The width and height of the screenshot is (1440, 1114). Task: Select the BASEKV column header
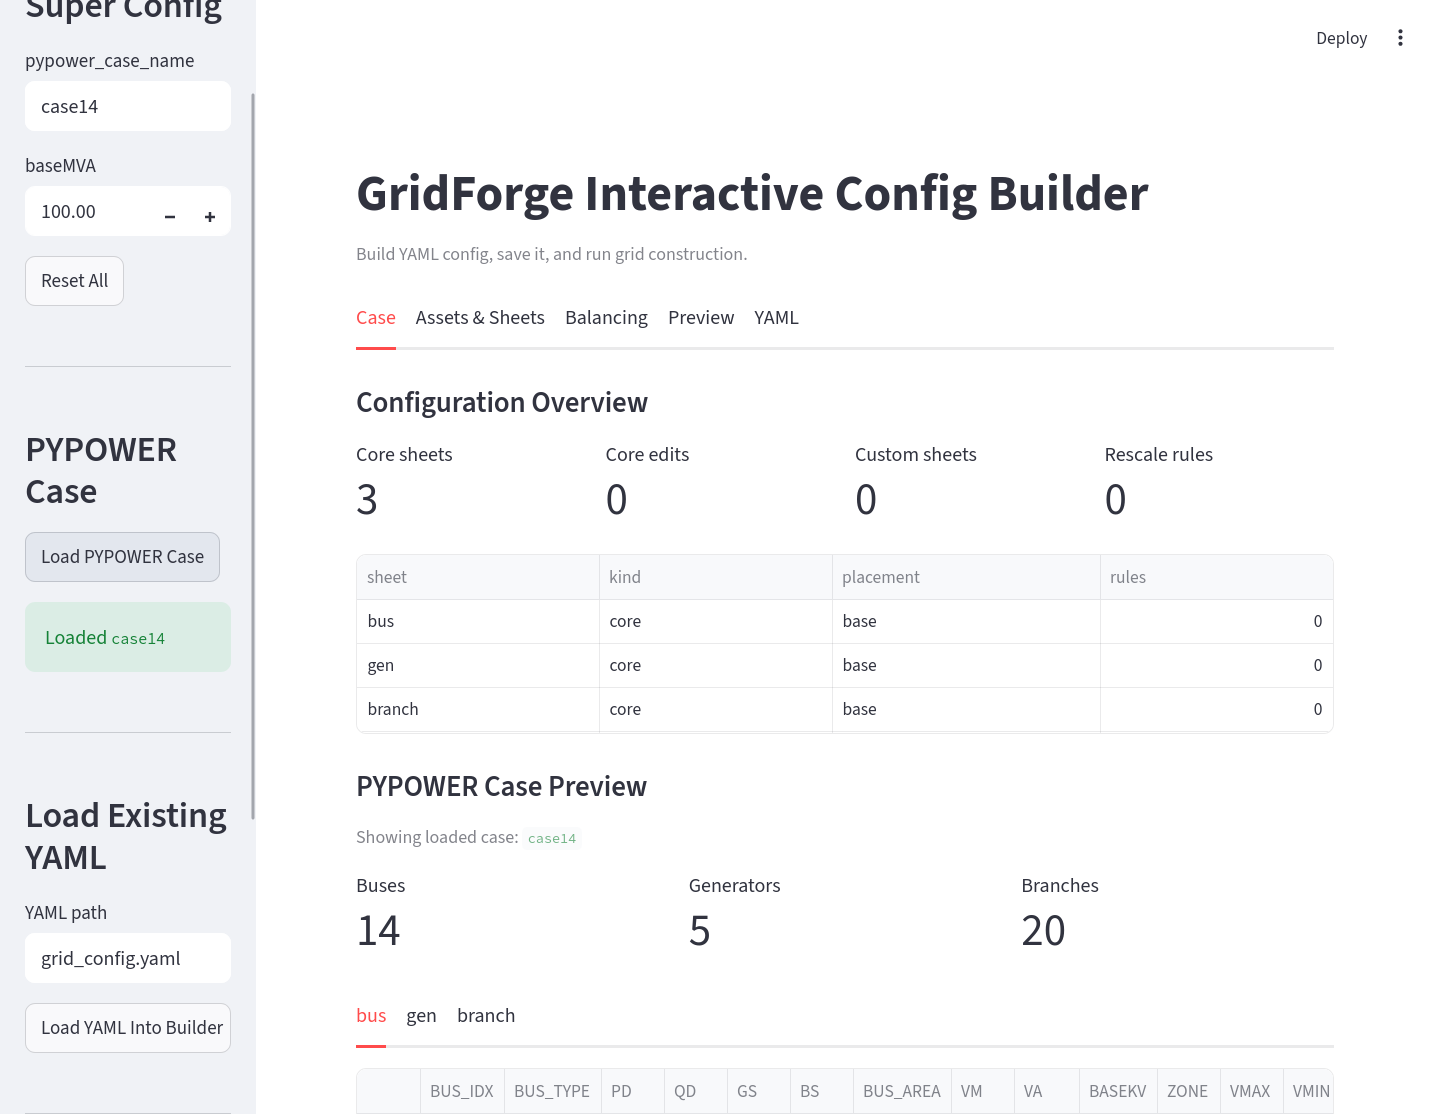coord(1118,1091)
